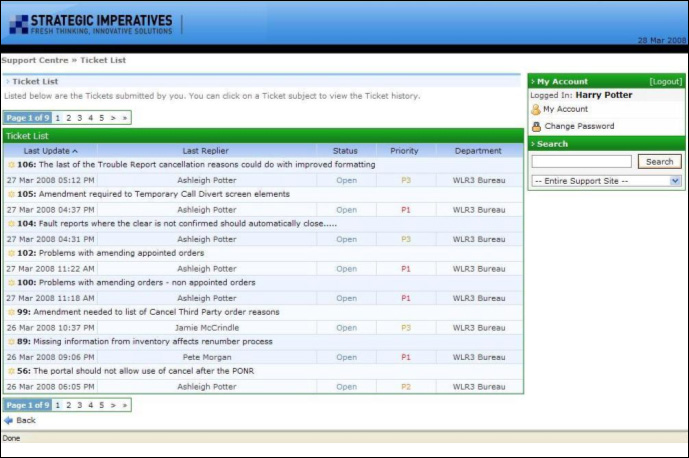This screenshot has width=689, height=458.
Task: Click the Change Password lock icon
Action: pos(536,127)
